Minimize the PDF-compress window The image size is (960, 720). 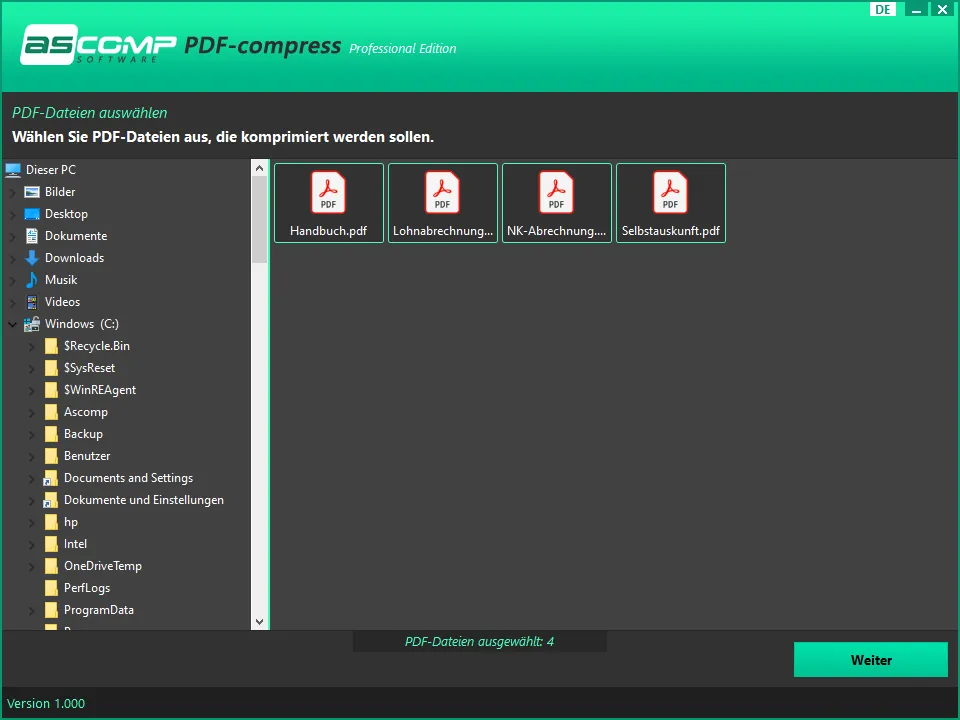point(916,9)
